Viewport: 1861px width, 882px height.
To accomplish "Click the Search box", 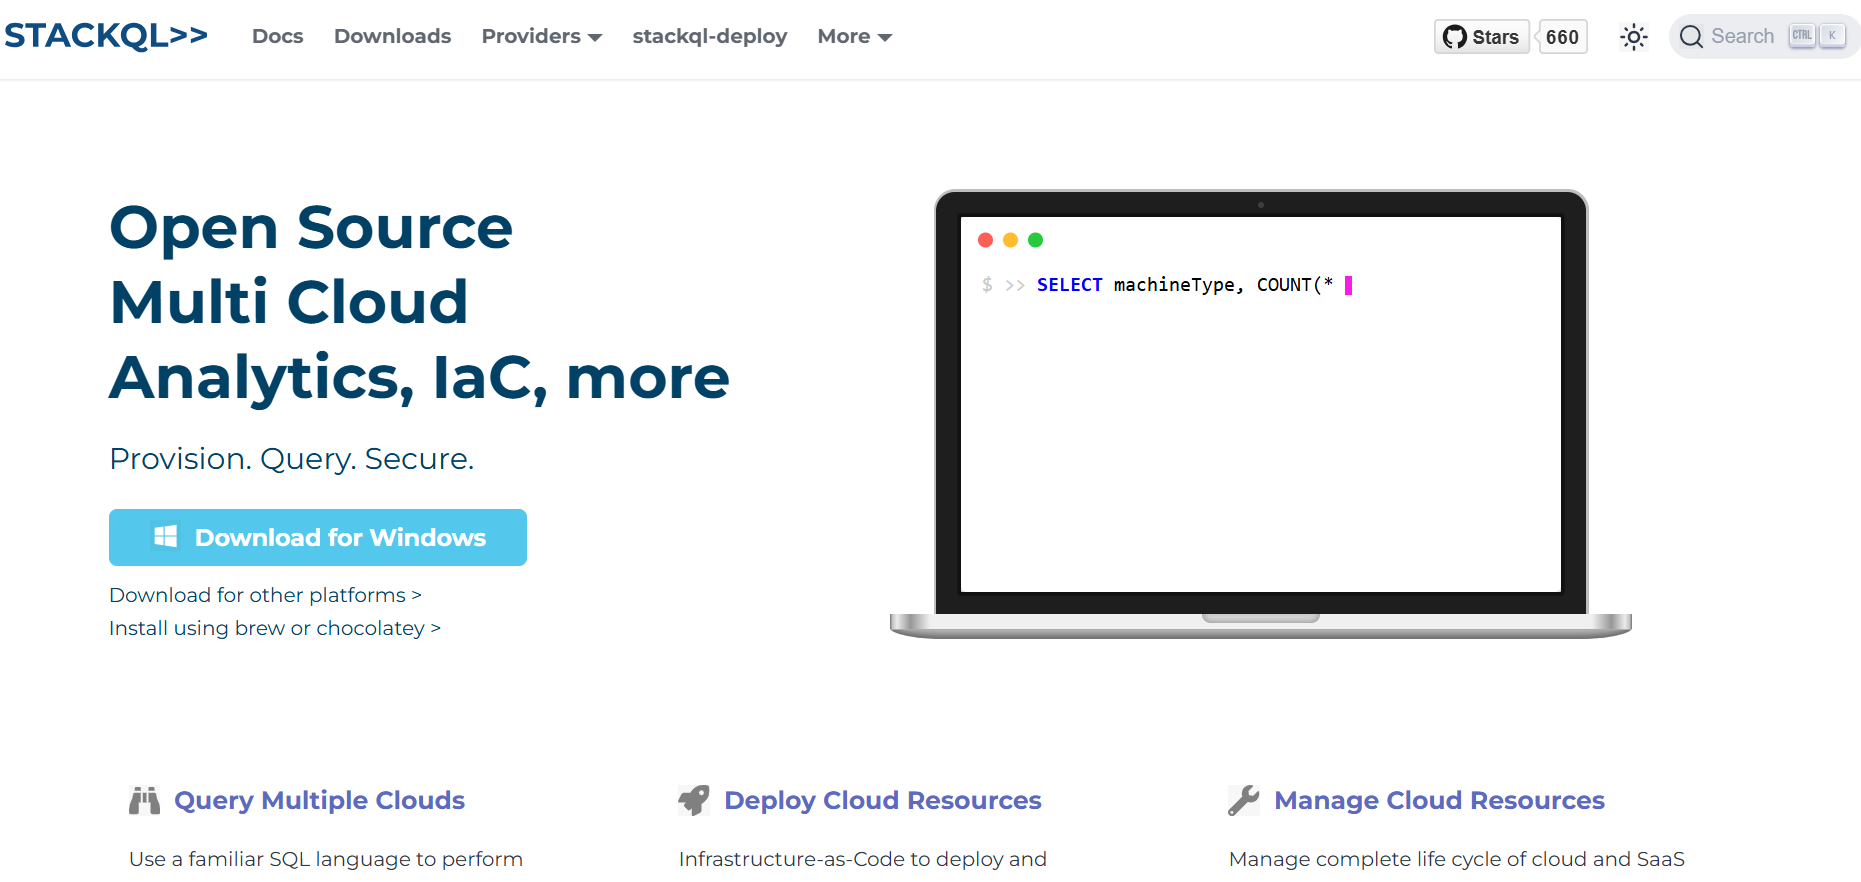I will click(x=1764, y=37).
